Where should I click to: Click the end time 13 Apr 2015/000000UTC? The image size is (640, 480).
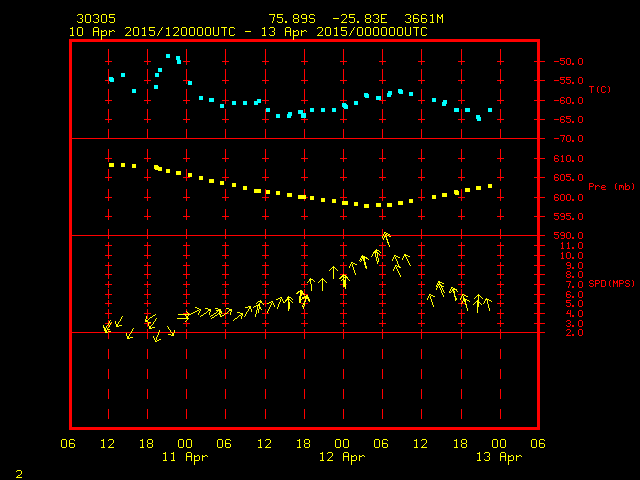pos(344,32)
